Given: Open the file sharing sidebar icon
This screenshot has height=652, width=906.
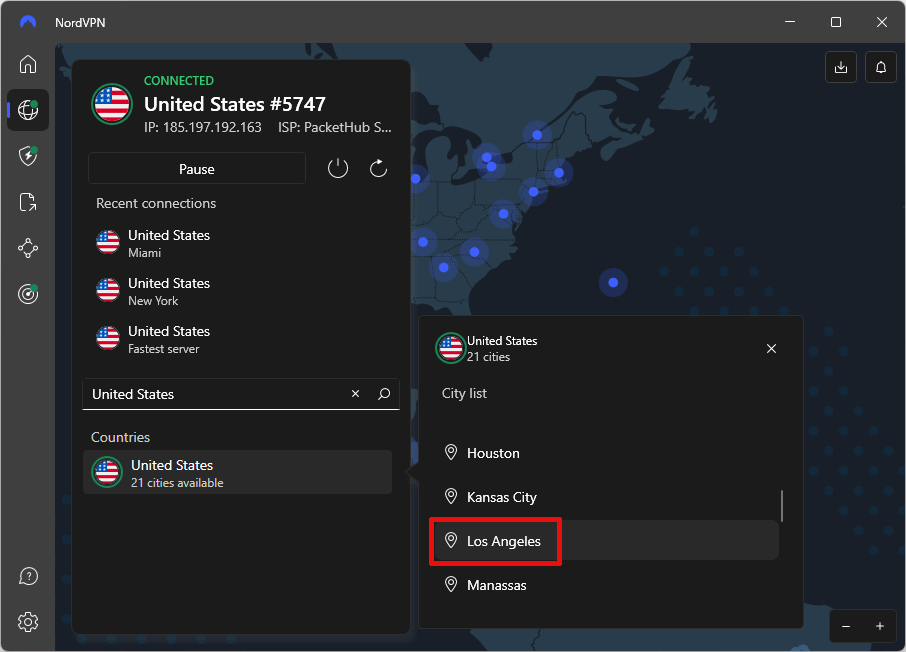Looking at the screenshot, I should 28,202.
